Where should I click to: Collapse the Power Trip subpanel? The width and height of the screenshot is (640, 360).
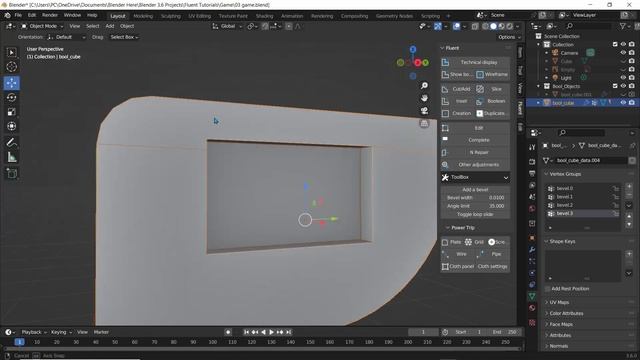463,228
